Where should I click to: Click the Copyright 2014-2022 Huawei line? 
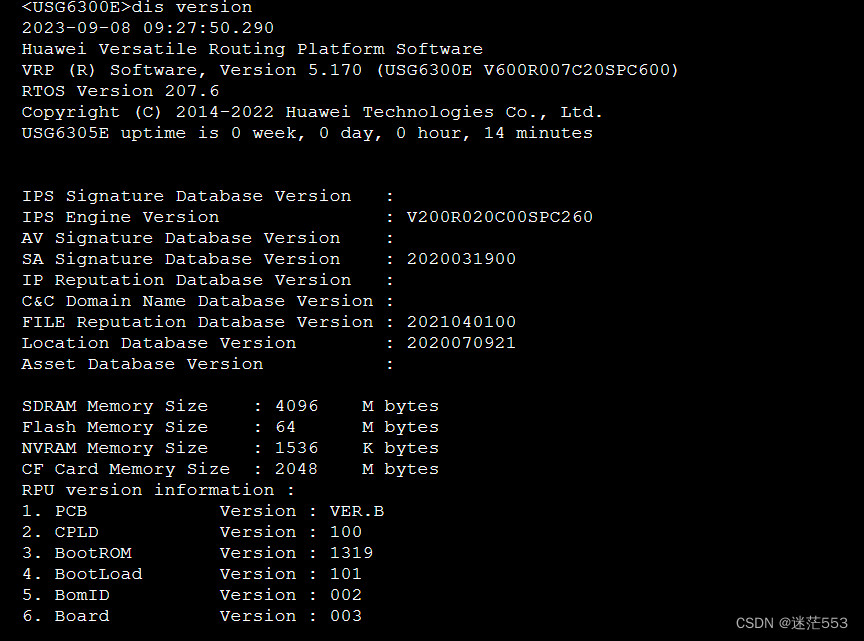(x=312, y=112)
